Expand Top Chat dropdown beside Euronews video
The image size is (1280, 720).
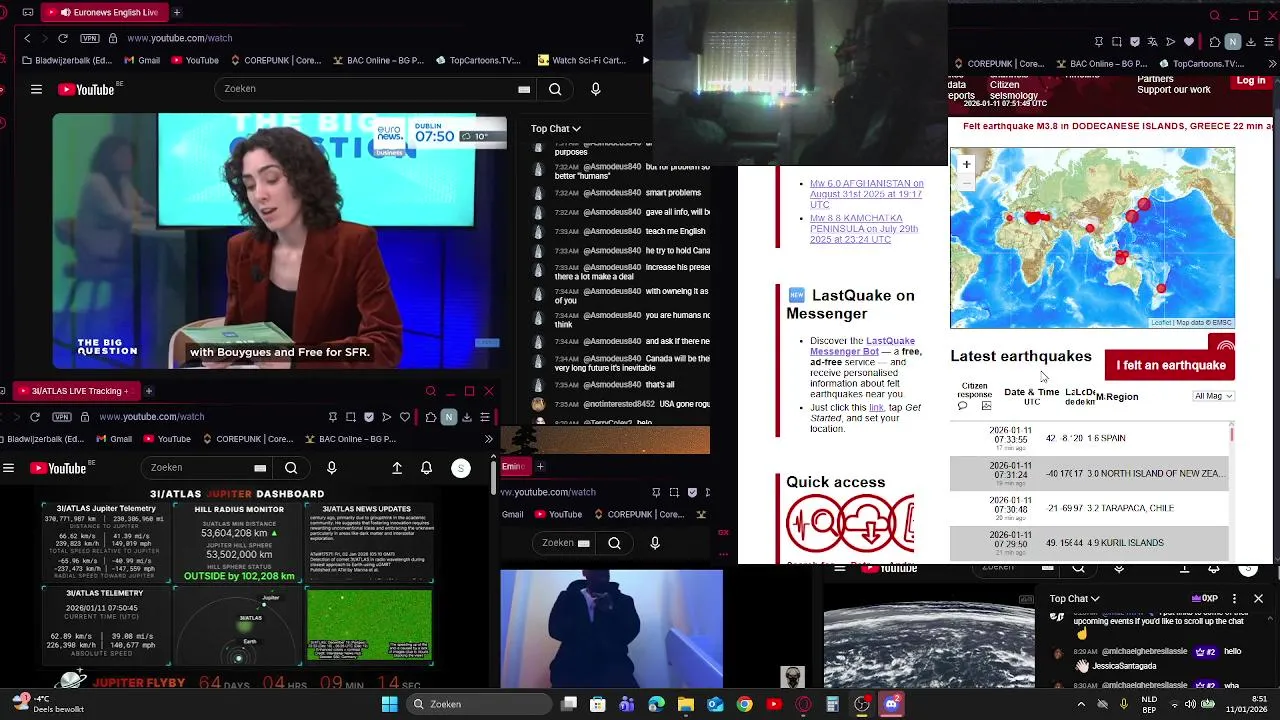point(556,128)
